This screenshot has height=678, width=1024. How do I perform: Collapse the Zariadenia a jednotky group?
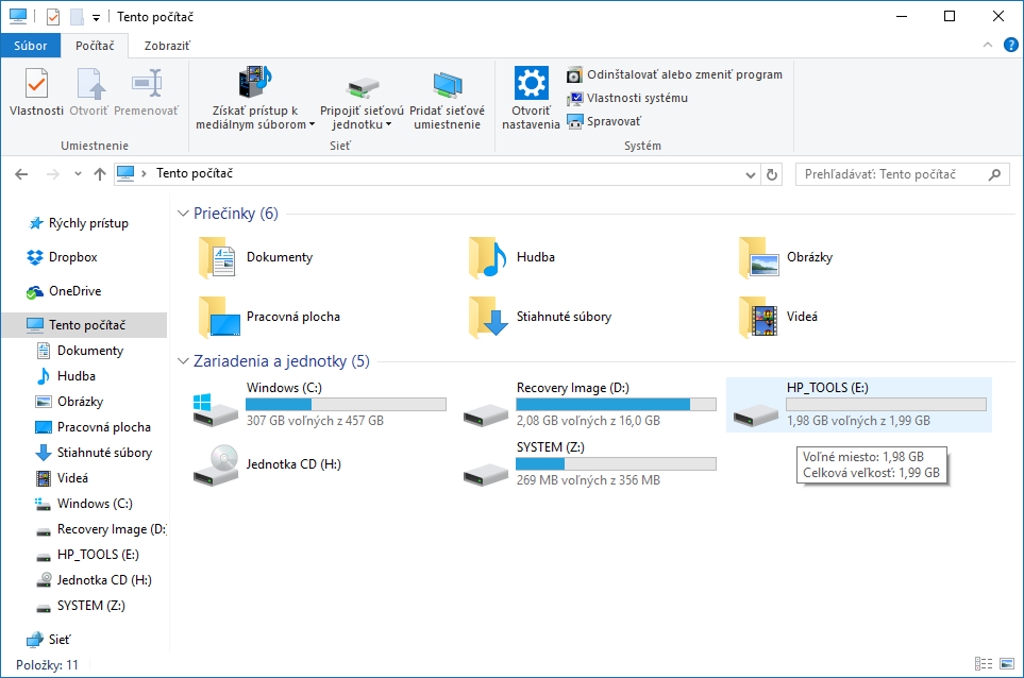click(x=184, y=361)
